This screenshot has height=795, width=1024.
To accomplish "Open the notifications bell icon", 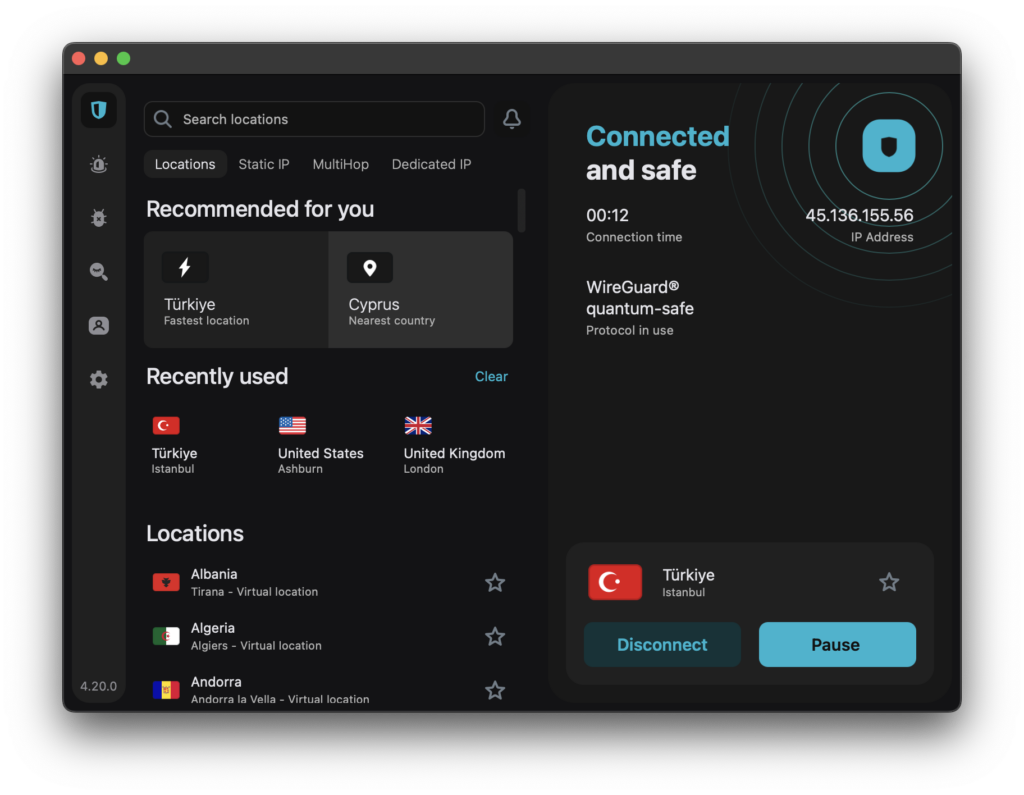I will pyautogui.click(x=512, y=119).
